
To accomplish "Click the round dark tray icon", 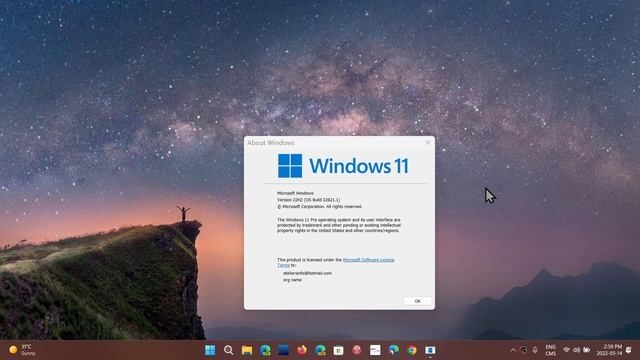I will coord(524,350).
